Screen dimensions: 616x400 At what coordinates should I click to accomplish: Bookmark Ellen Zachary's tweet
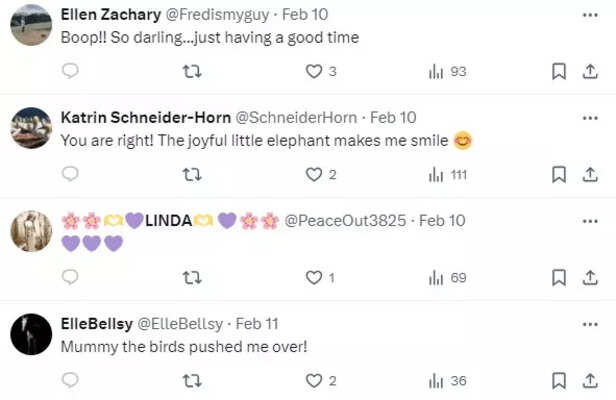pos(560,71)
